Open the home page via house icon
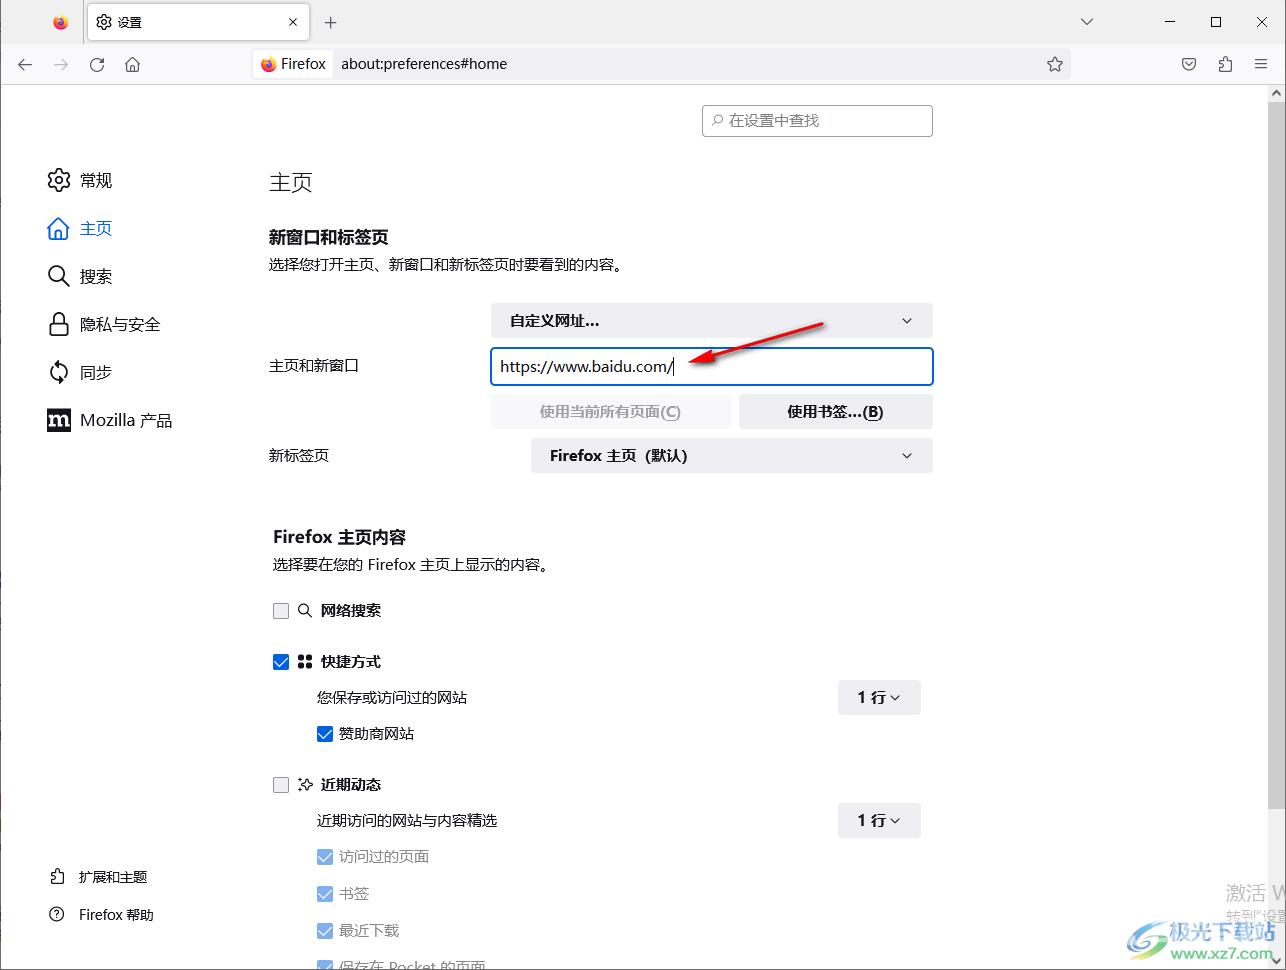The image size is (1286, 970). tap(132, 64)
